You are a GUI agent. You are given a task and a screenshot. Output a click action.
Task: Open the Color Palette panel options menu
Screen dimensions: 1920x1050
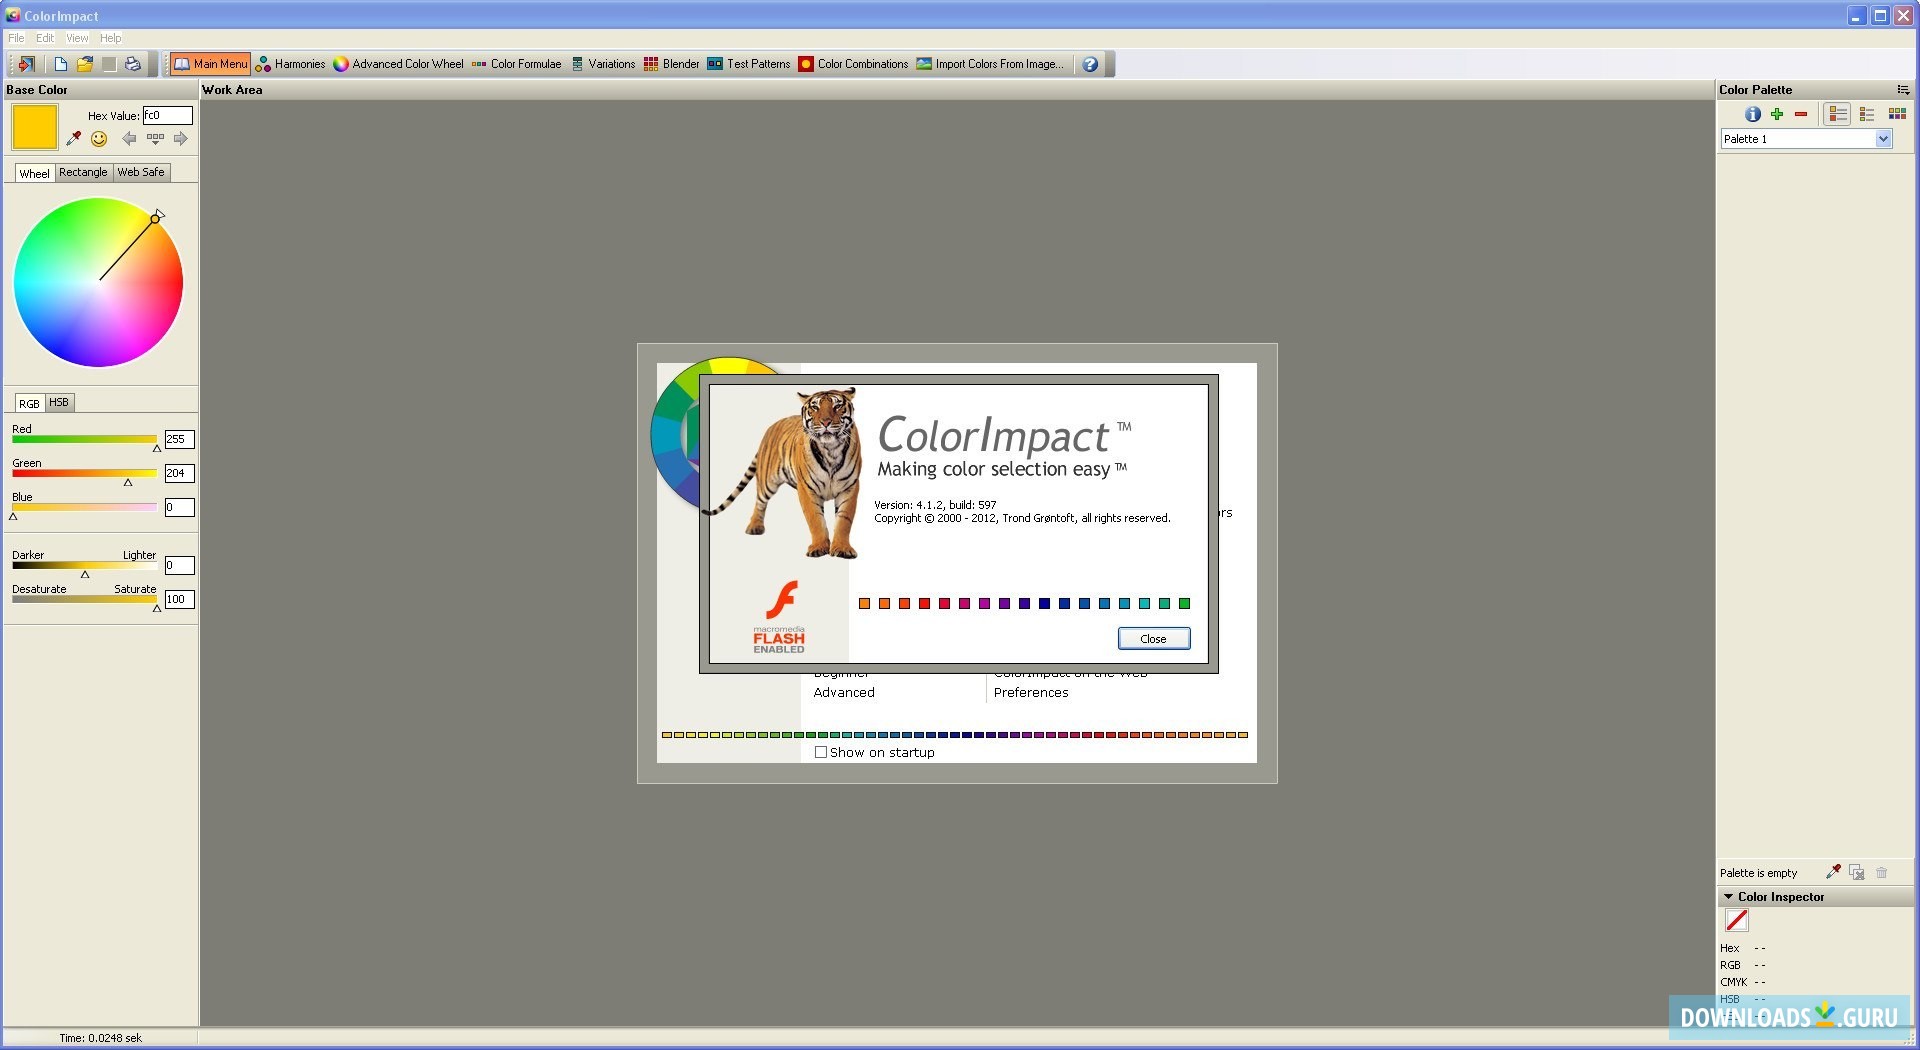1902,89
